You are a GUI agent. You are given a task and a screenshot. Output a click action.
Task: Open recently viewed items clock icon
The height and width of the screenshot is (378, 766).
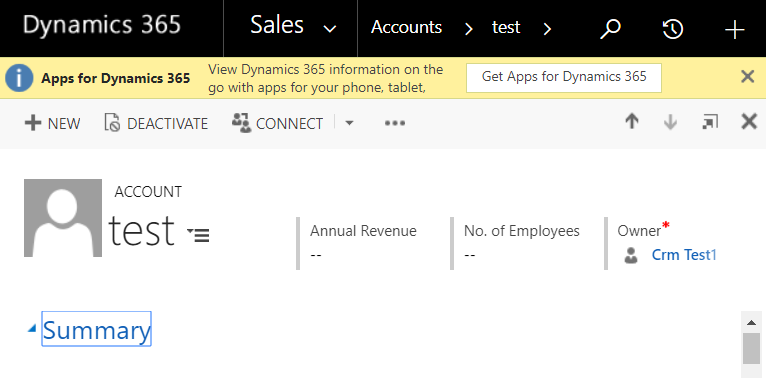click(673, 29)
